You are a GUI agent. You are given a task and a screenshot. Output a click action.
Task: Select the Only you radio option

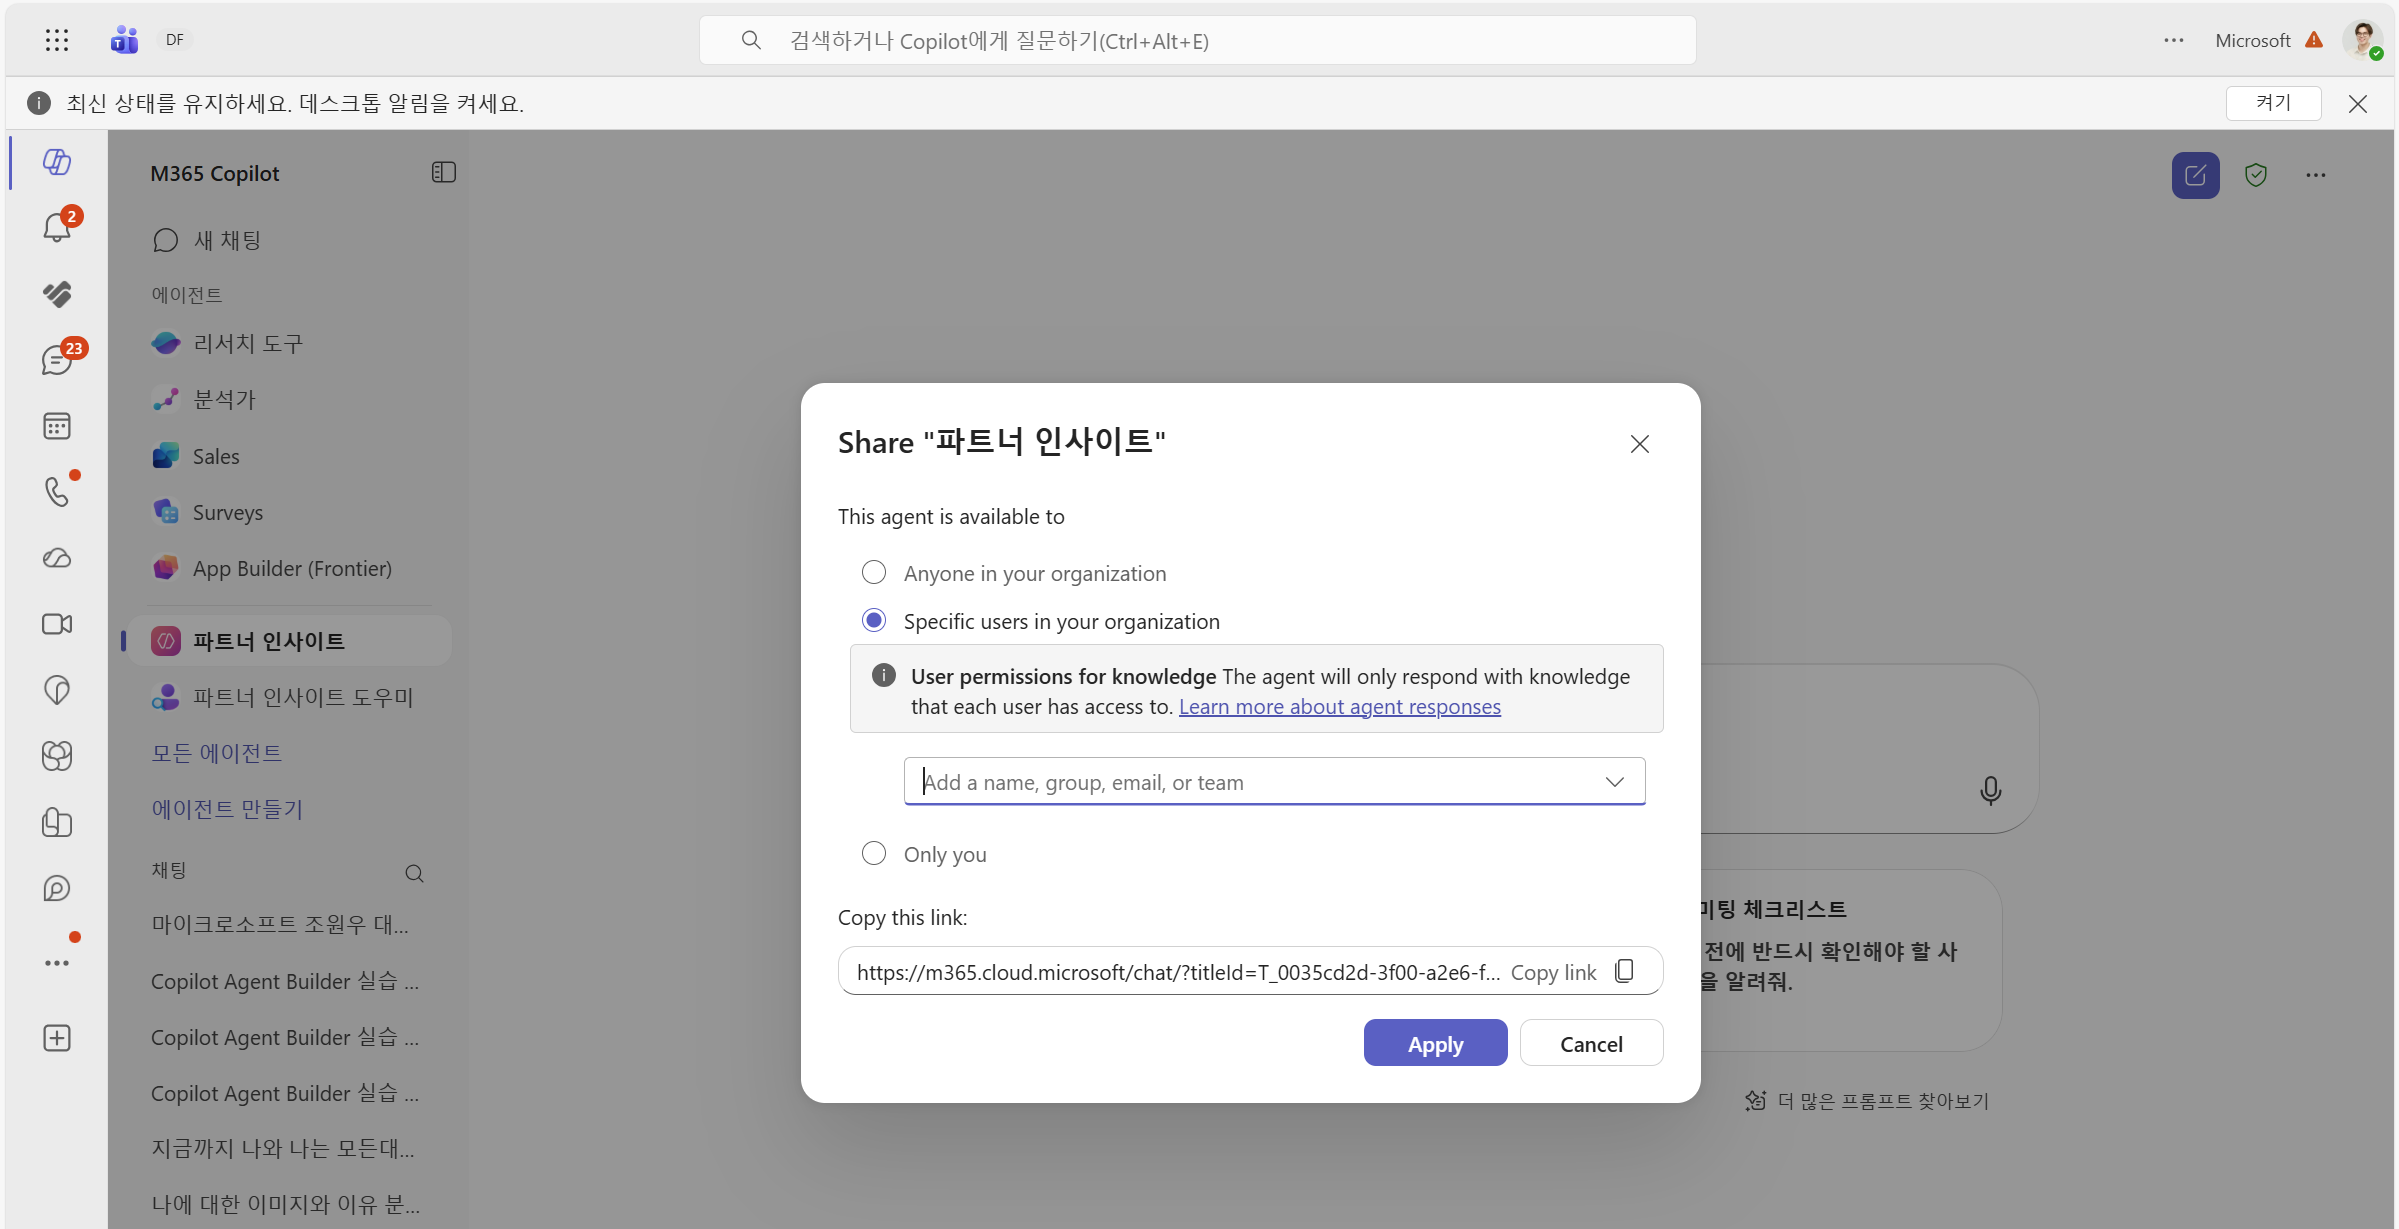pyautogui.click(x=874, y=853)
